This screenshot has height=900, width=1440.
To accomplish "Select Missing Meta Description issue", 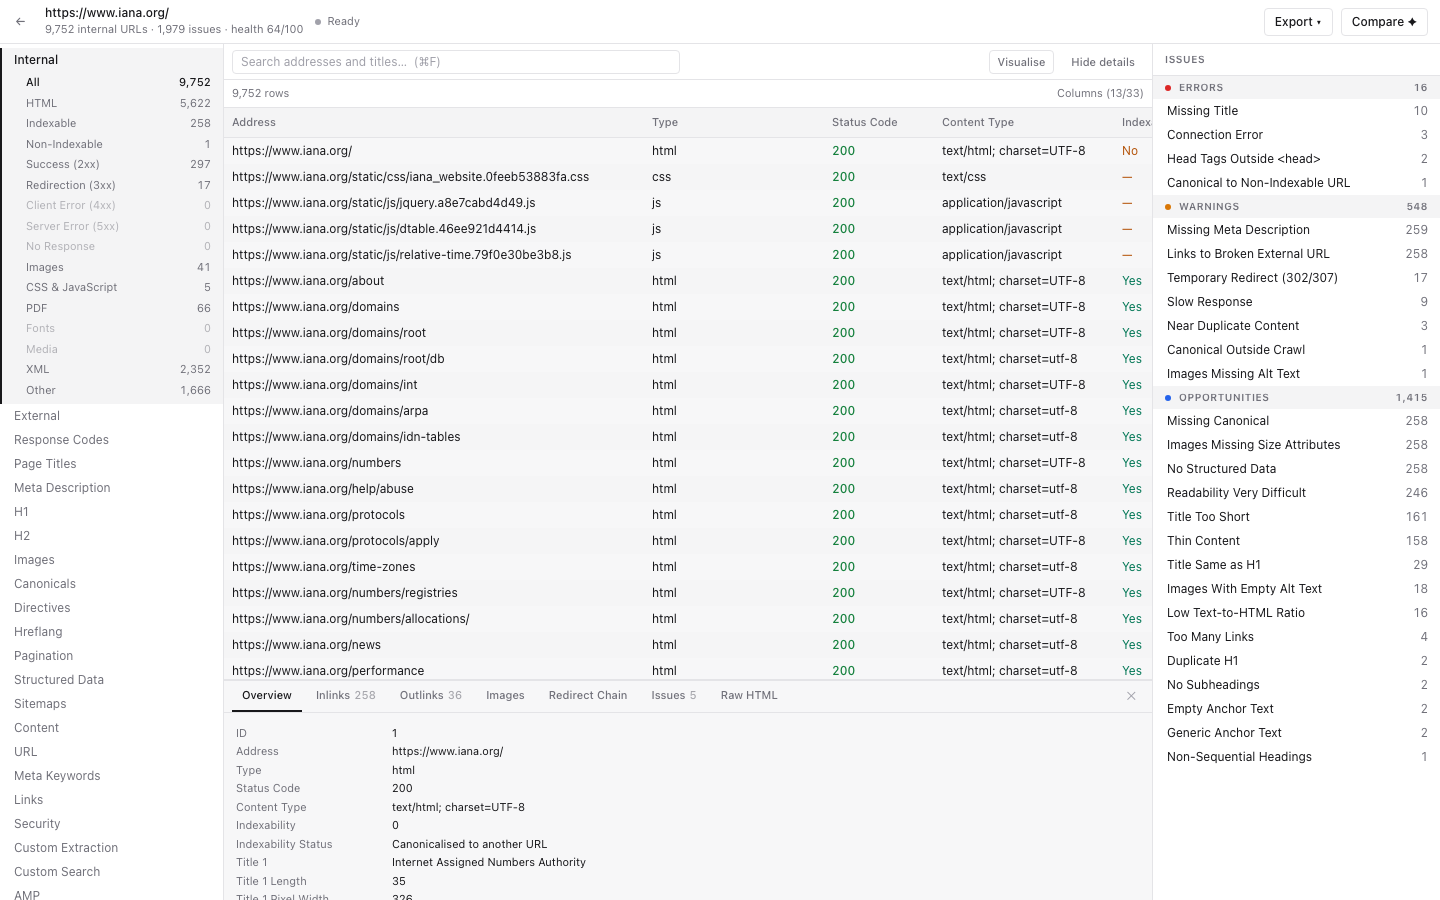I will tap(1296, 230).
